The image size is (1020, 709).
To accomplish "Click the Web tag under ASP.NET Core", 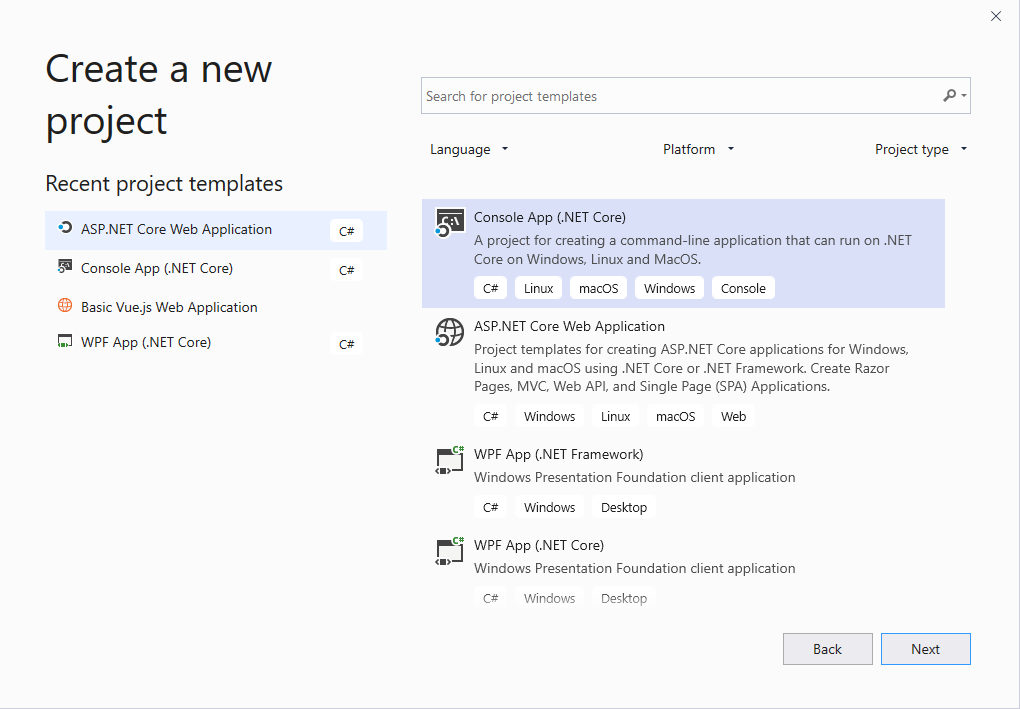I will pos(733,416).
